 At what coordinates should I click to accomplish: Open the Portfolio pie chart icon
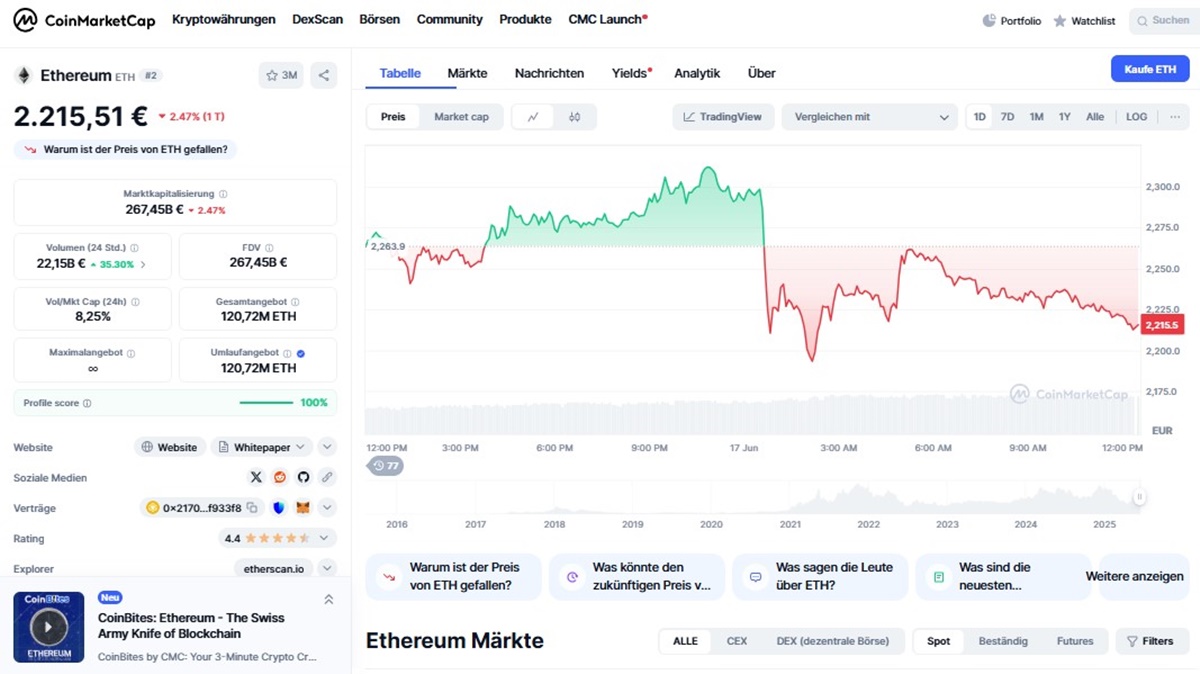(989, 20)
